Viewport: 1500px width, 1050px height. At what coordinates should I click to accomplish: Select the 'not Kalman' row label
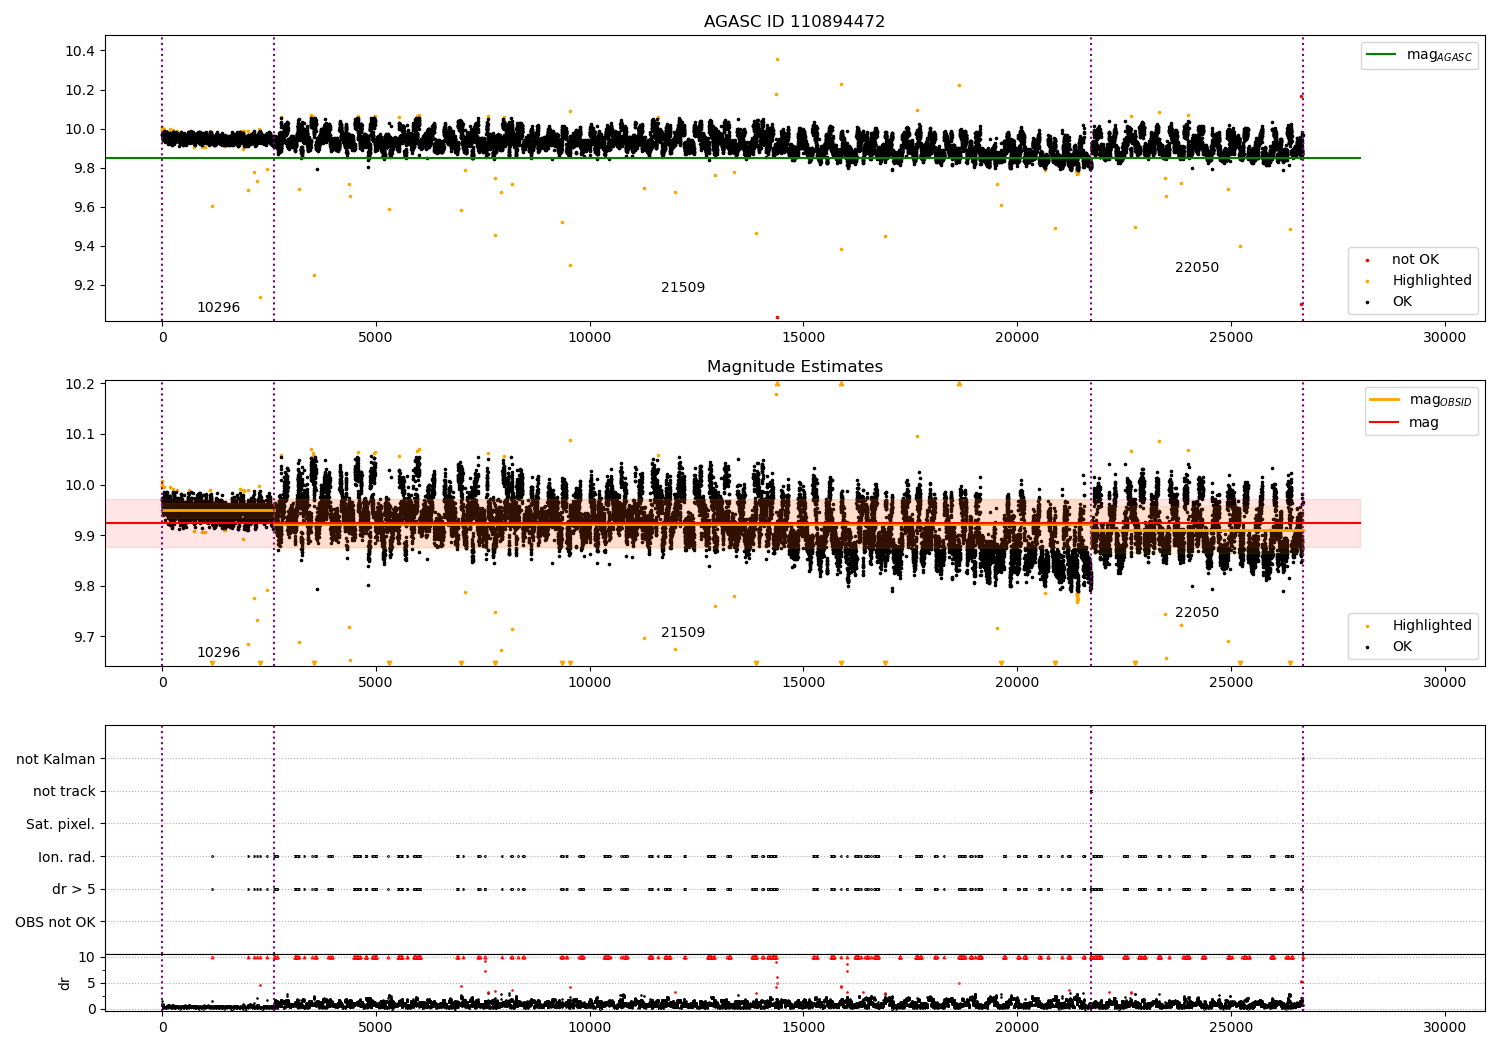pos(56,760)
